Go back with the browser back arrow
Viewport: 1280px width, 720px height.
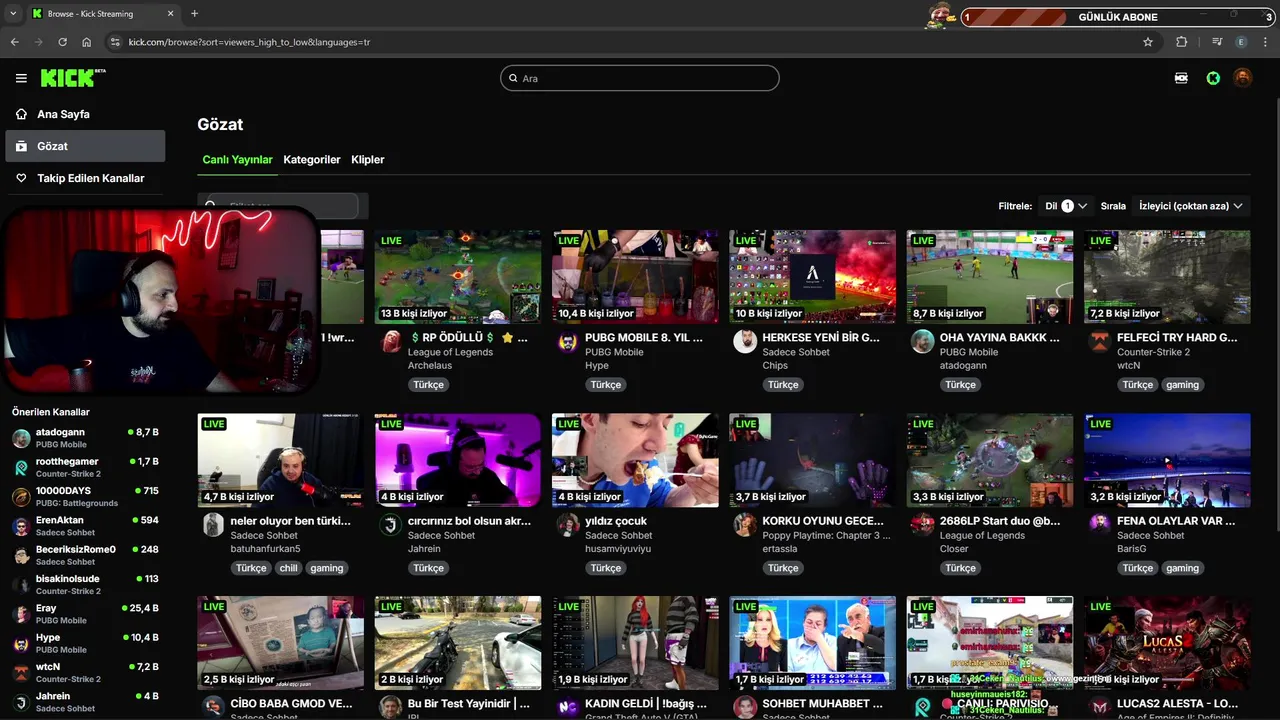(x=15, y=42)
